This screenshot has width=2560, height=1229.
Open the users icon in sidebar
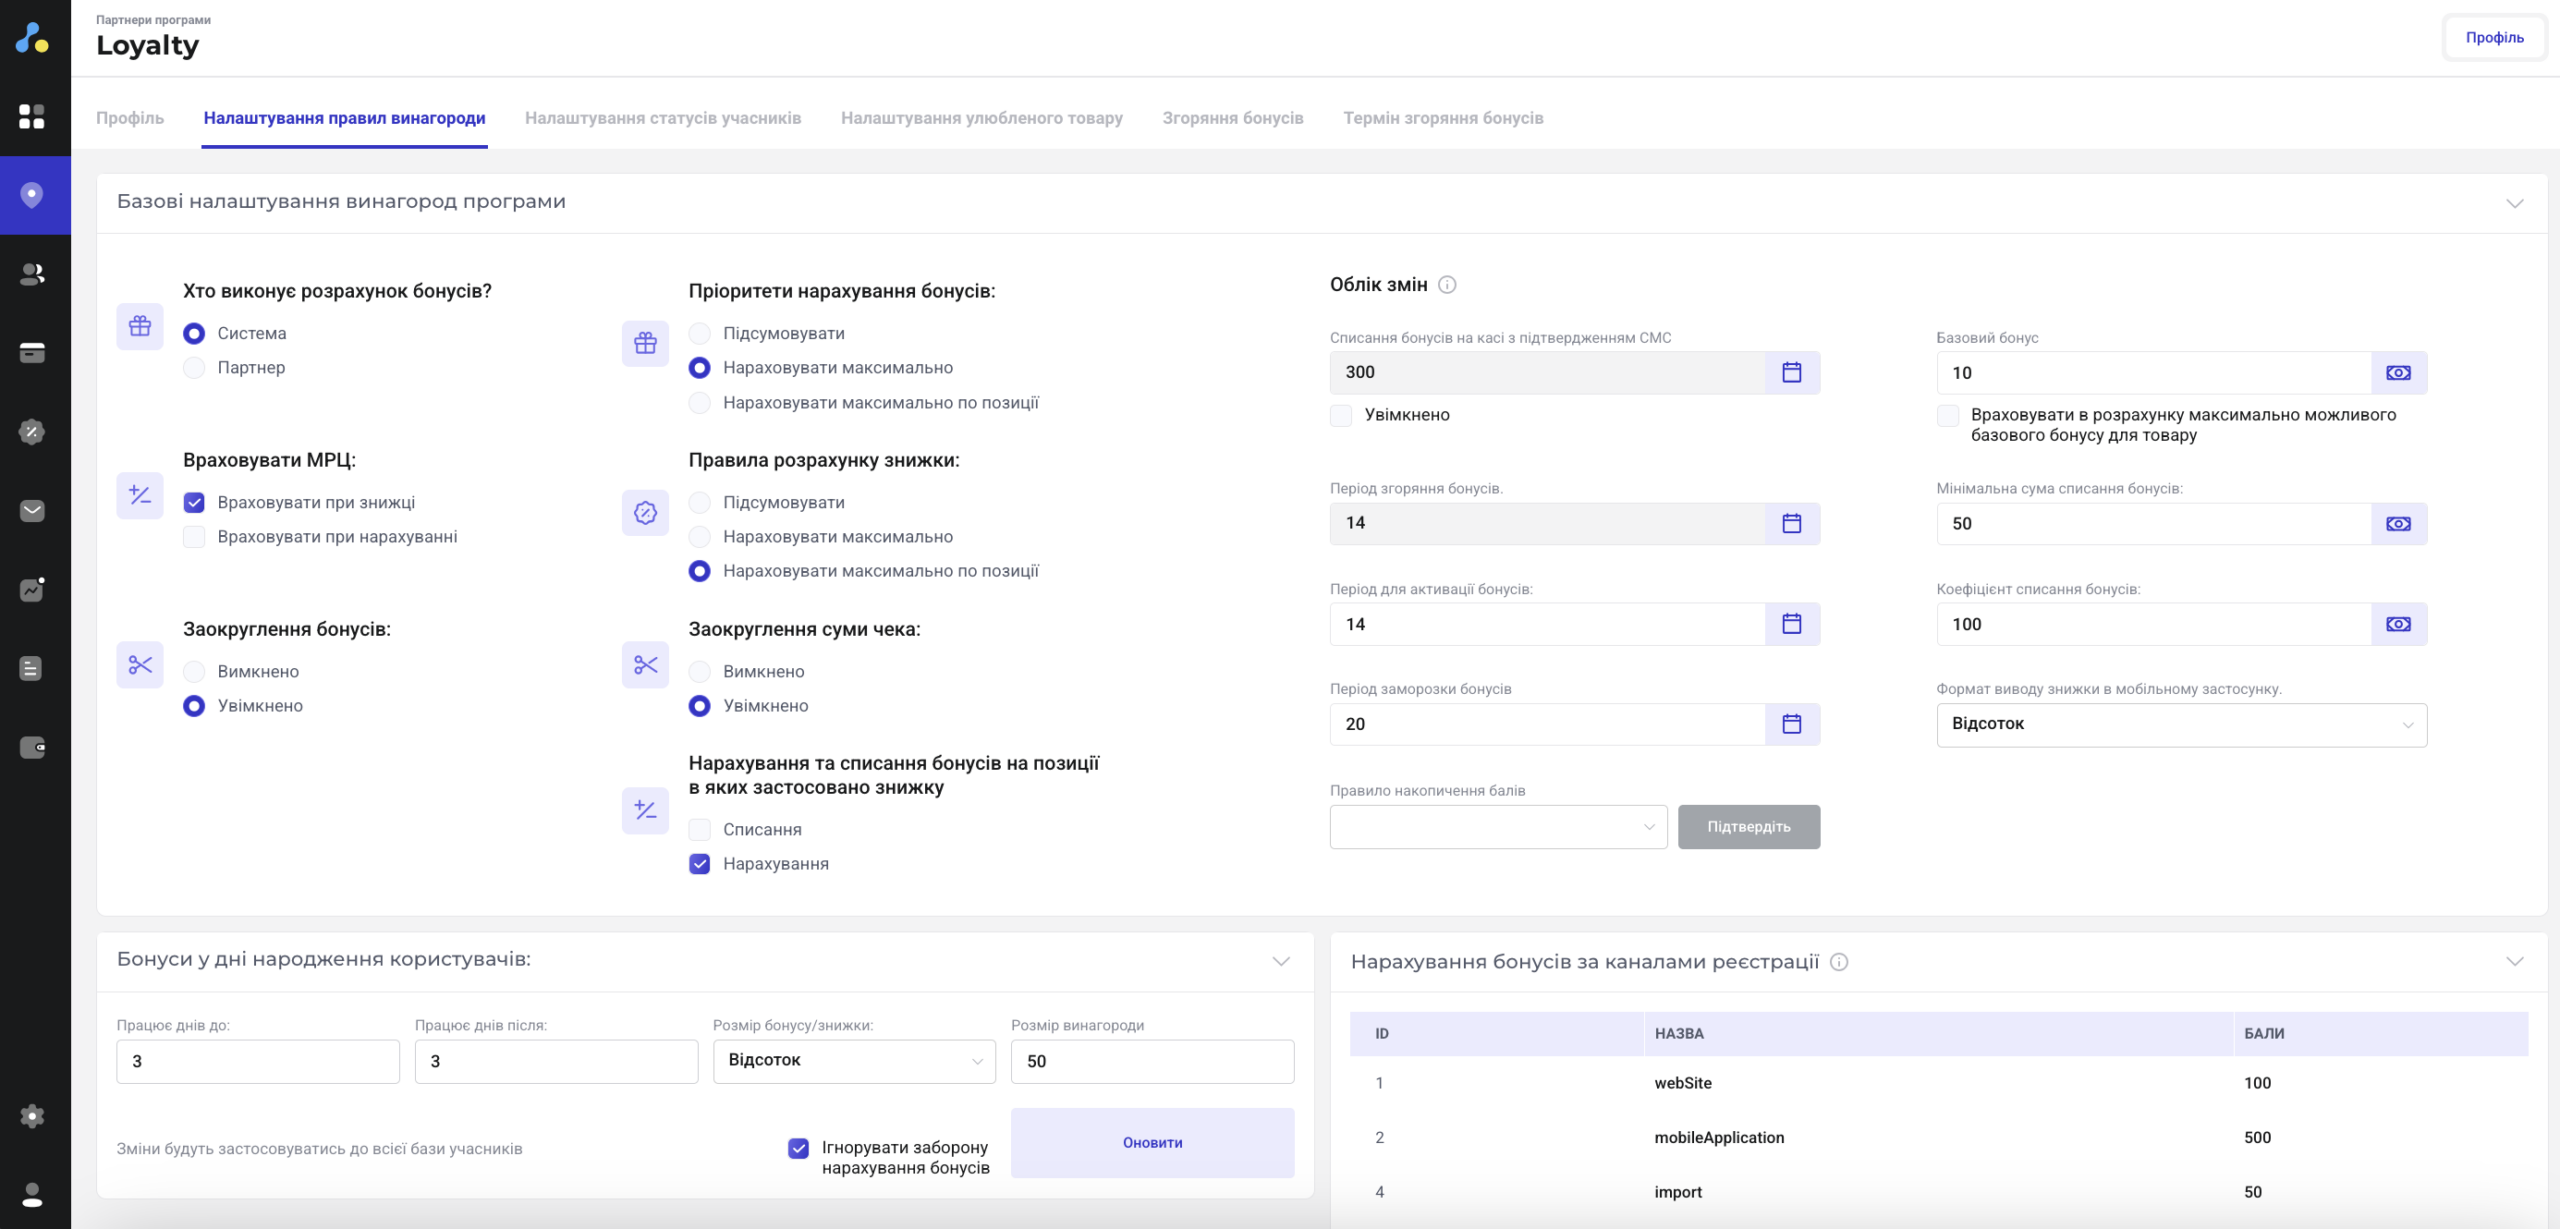(32, 274)
